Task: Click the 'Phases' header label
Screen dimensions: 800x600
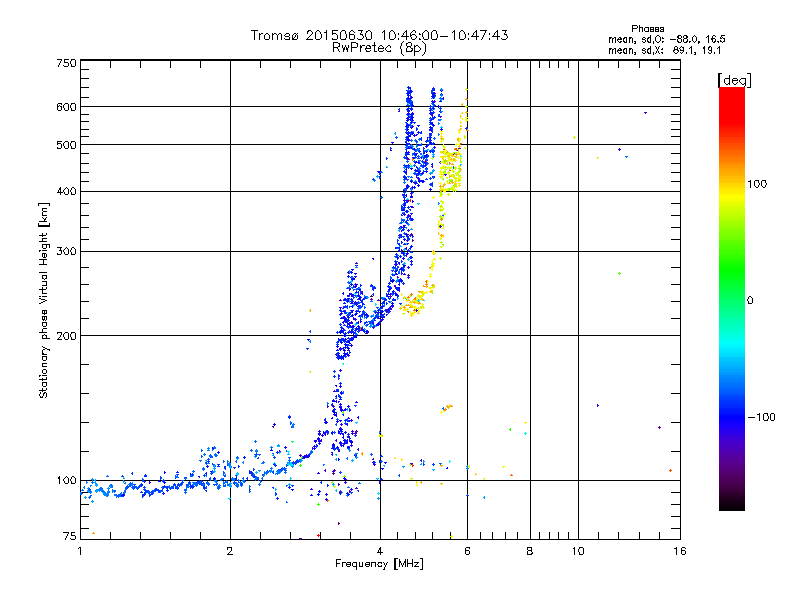Action: click(x=648, y=29)
